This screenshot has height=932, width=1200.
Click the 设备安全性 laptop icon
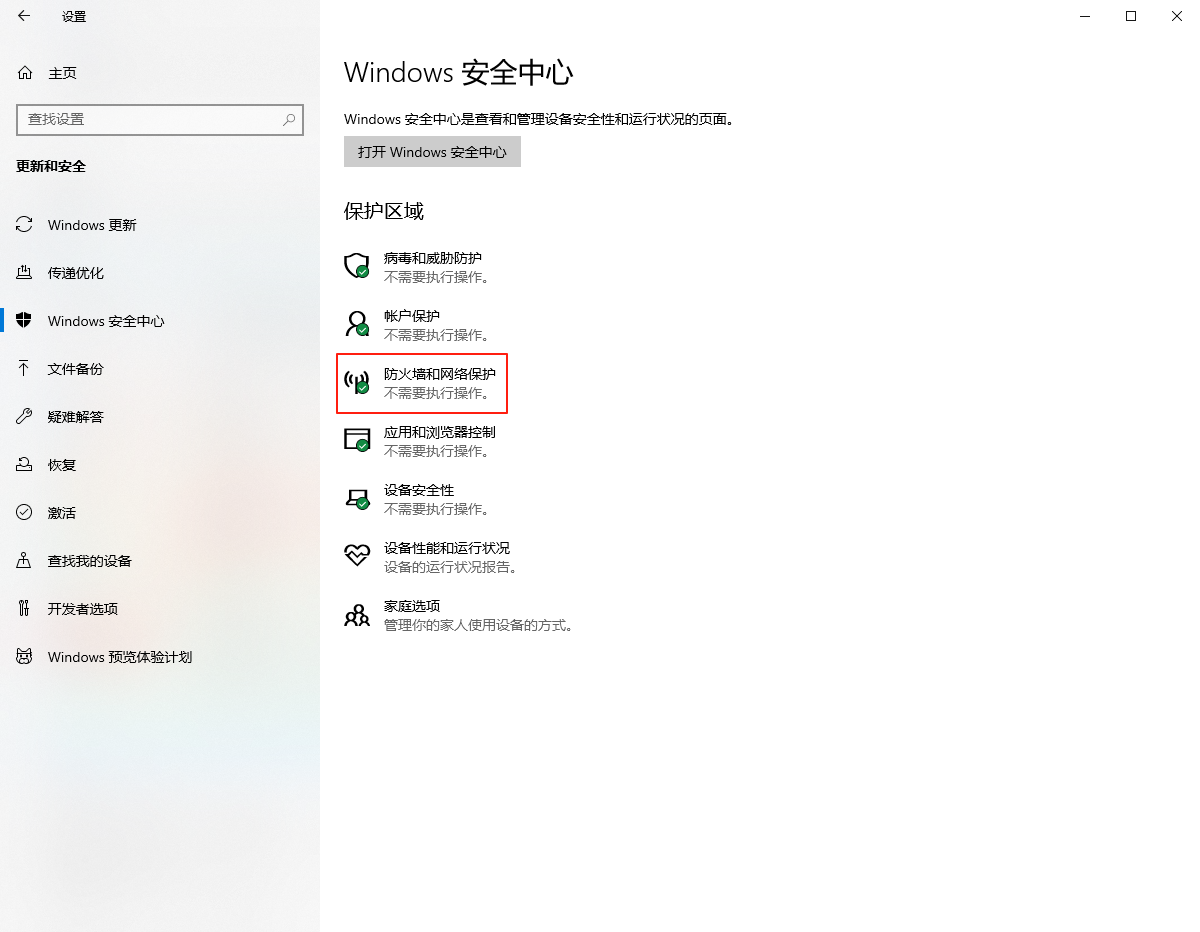point(357,497)
